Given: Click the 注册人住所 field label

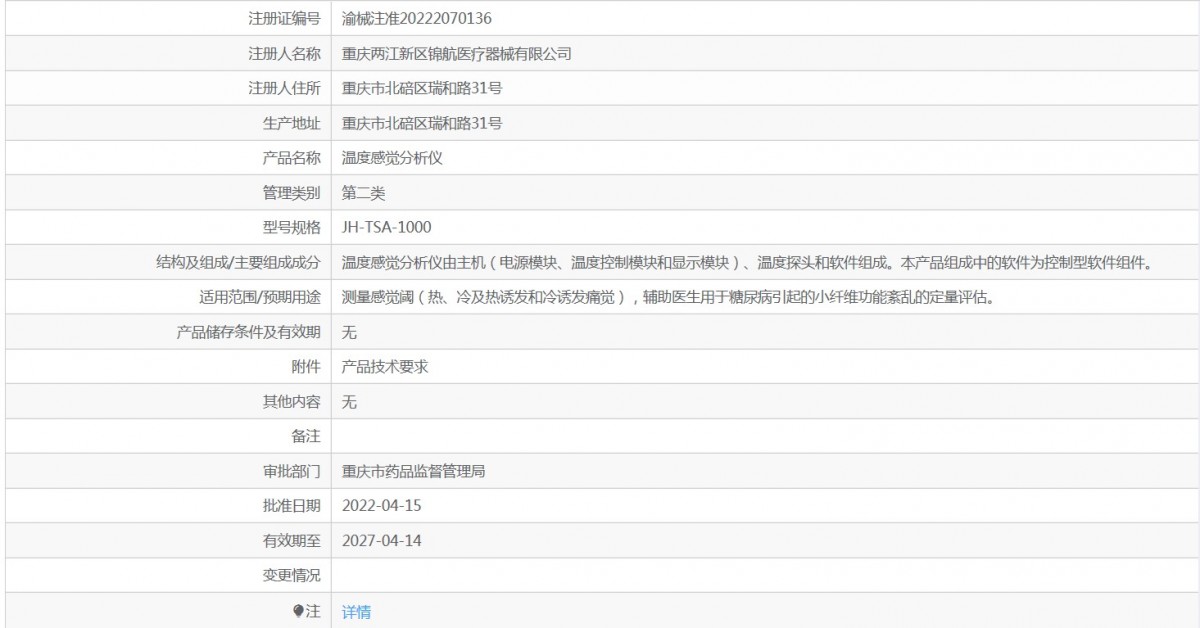Looking at the screenshot, I should click(x=284, y=88).
